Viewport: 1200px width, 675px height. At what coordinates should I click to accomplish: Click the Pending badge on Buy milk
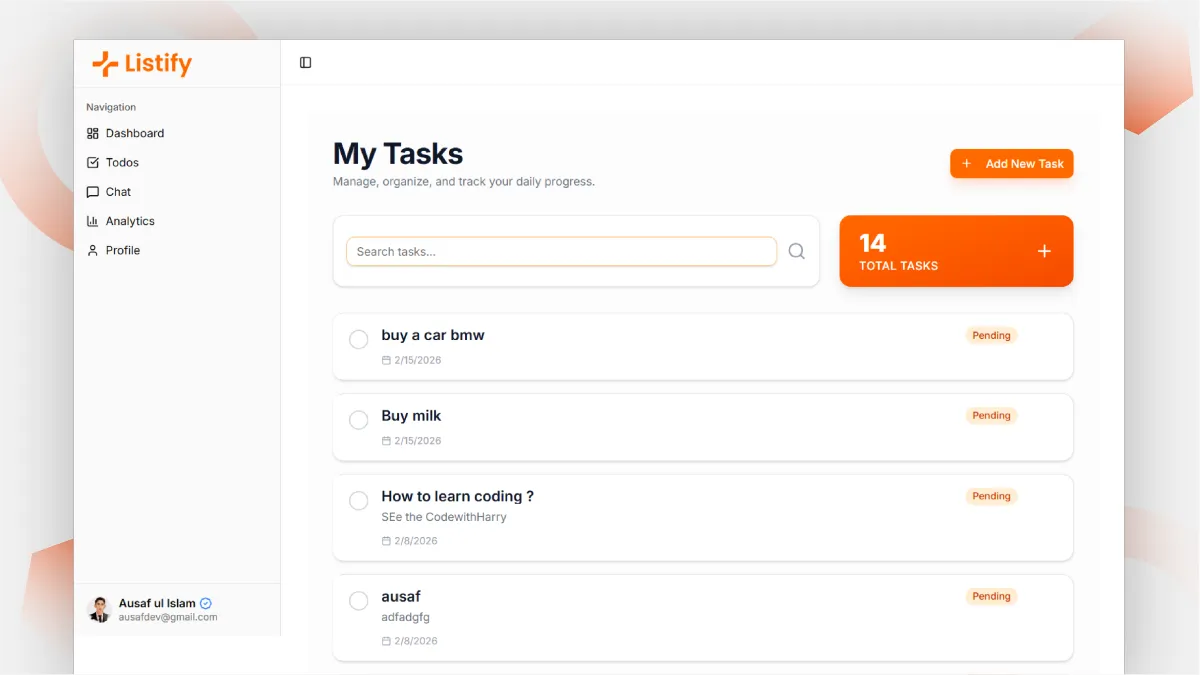pyautogui.click(x=991, y=415)
